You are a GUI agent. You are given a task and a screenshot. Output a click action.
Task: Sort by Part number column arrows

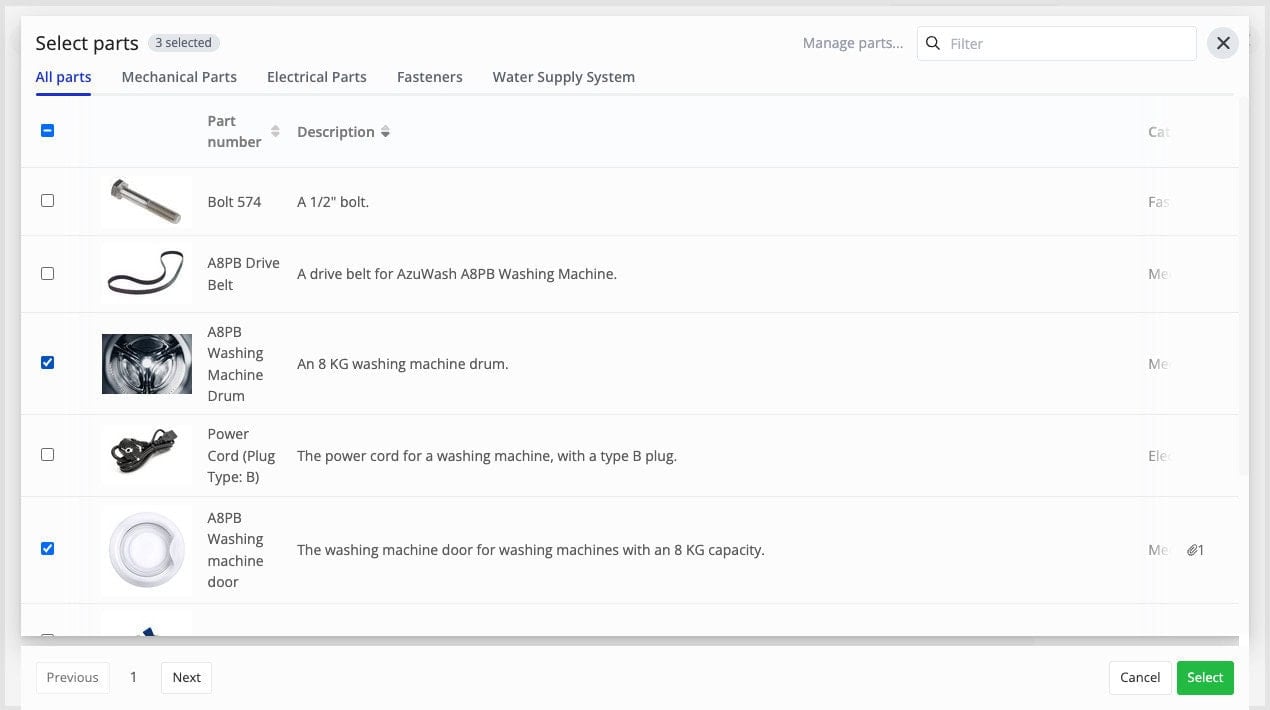click(275, 132)
